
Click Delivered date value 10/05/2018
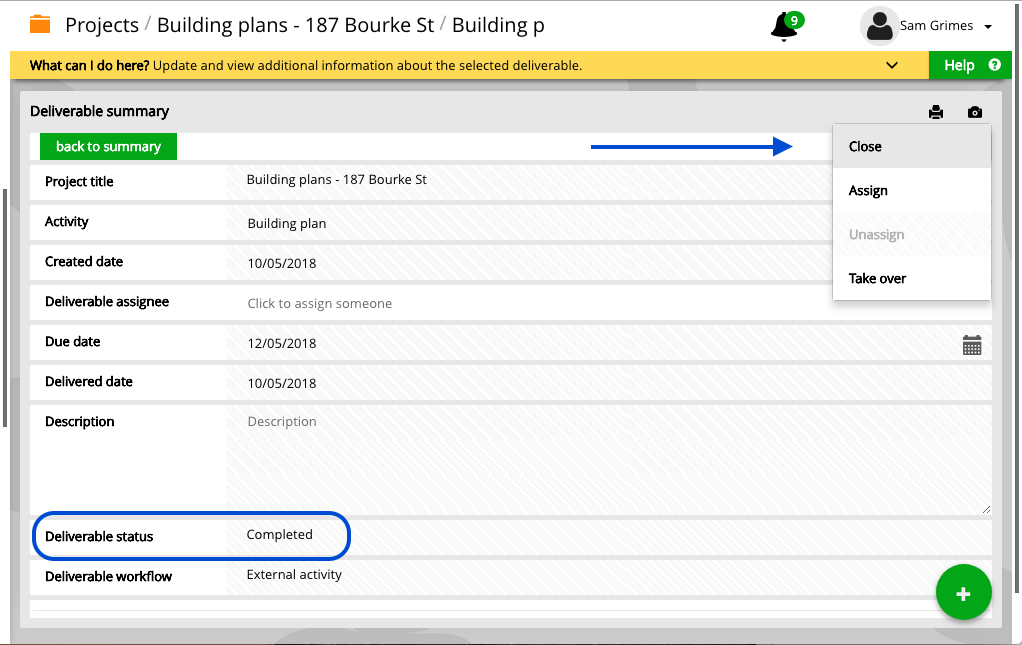pyautogui.click(x=282, y=383)
